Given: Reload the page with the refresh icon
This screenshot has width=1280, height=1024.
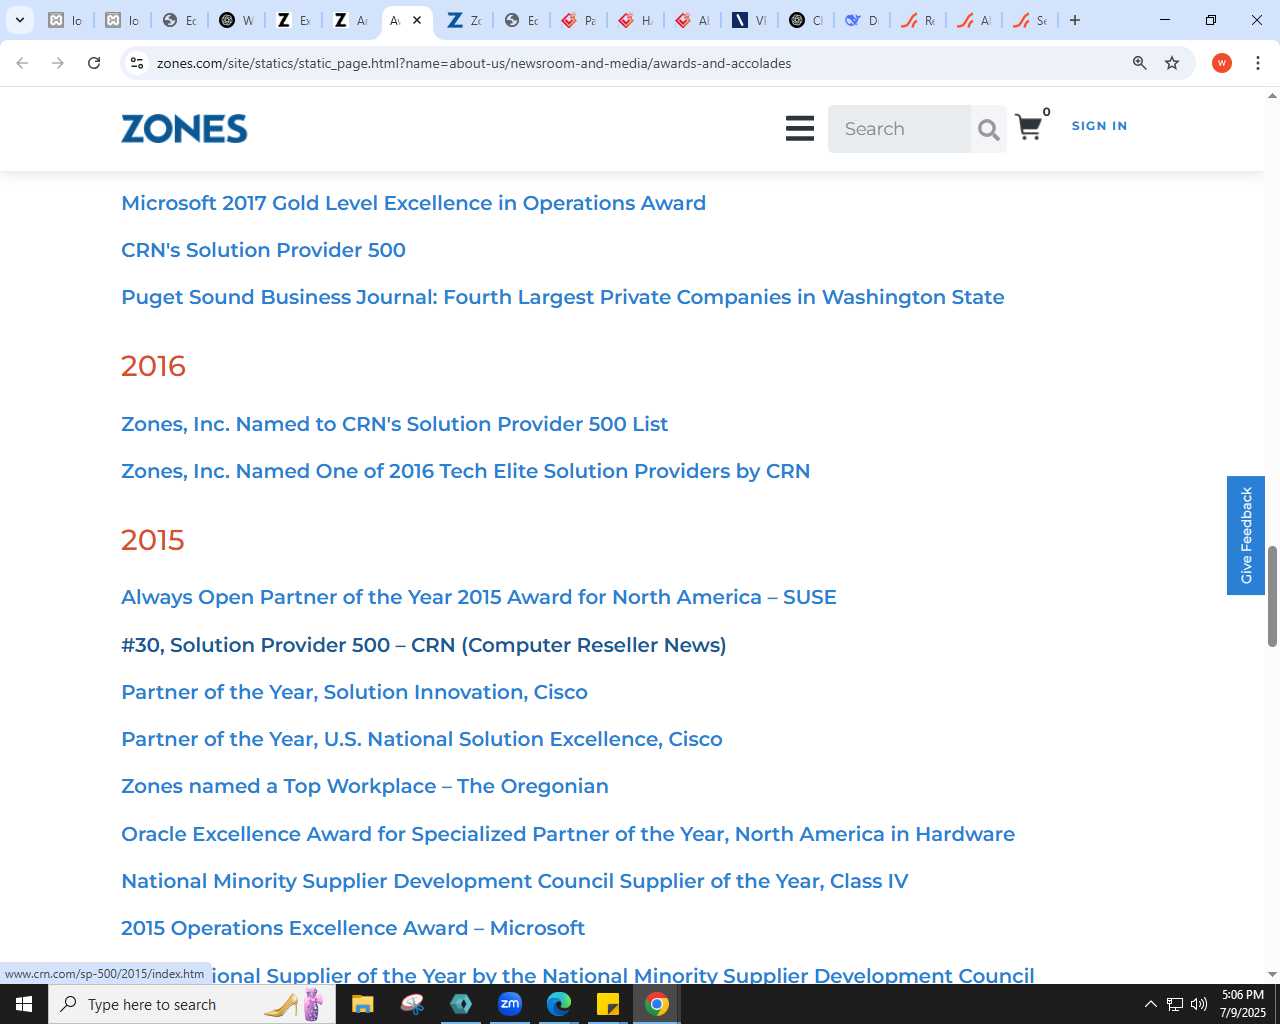Looking at the screenshot, I should point(94,63).
